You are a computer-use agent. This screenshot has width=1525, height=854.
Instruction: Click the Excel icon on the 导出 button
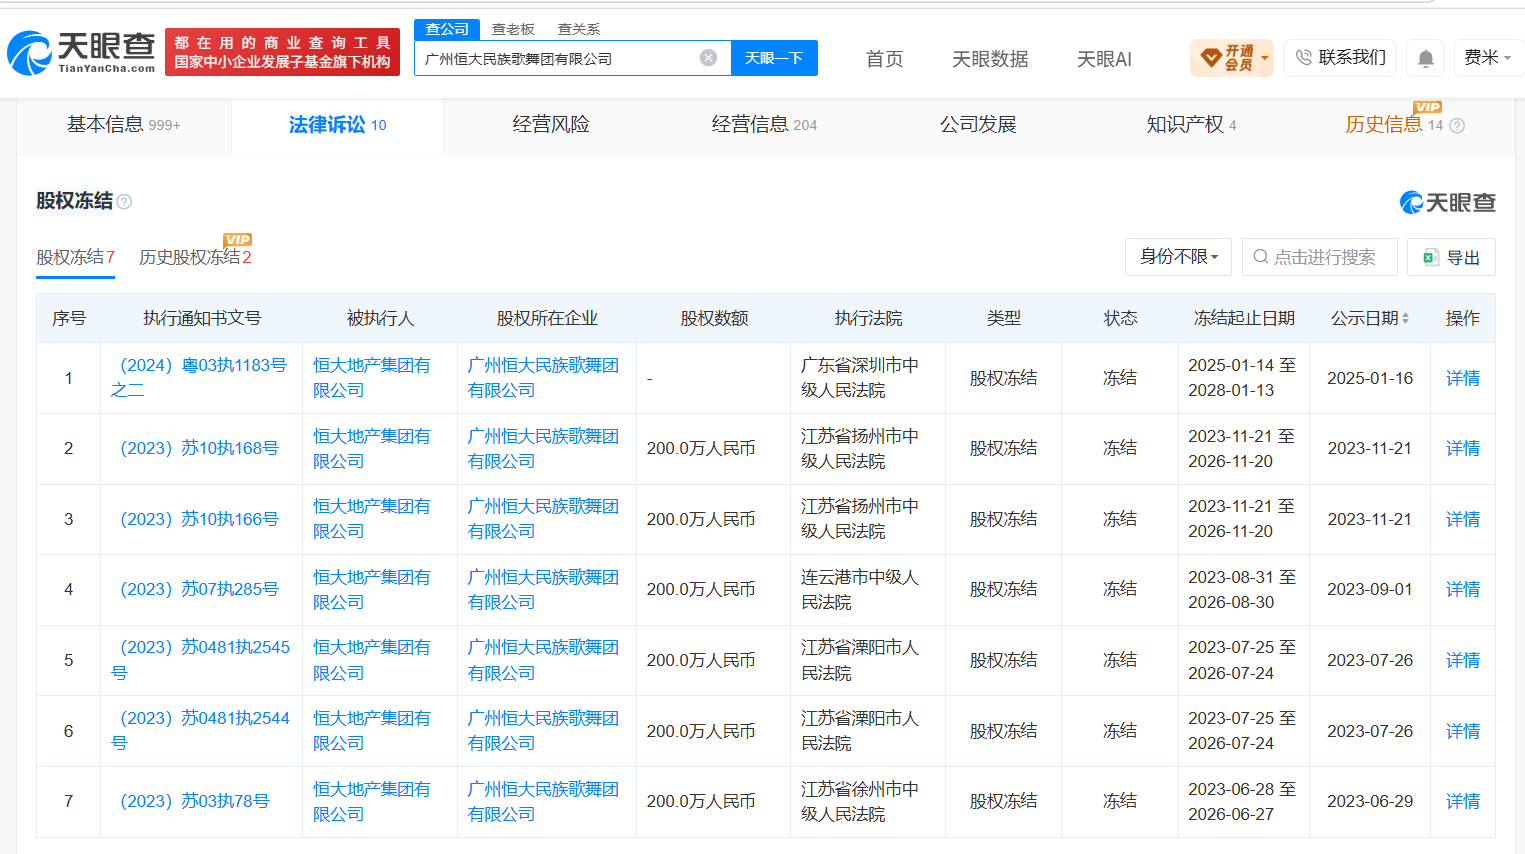coord(1431,257)
